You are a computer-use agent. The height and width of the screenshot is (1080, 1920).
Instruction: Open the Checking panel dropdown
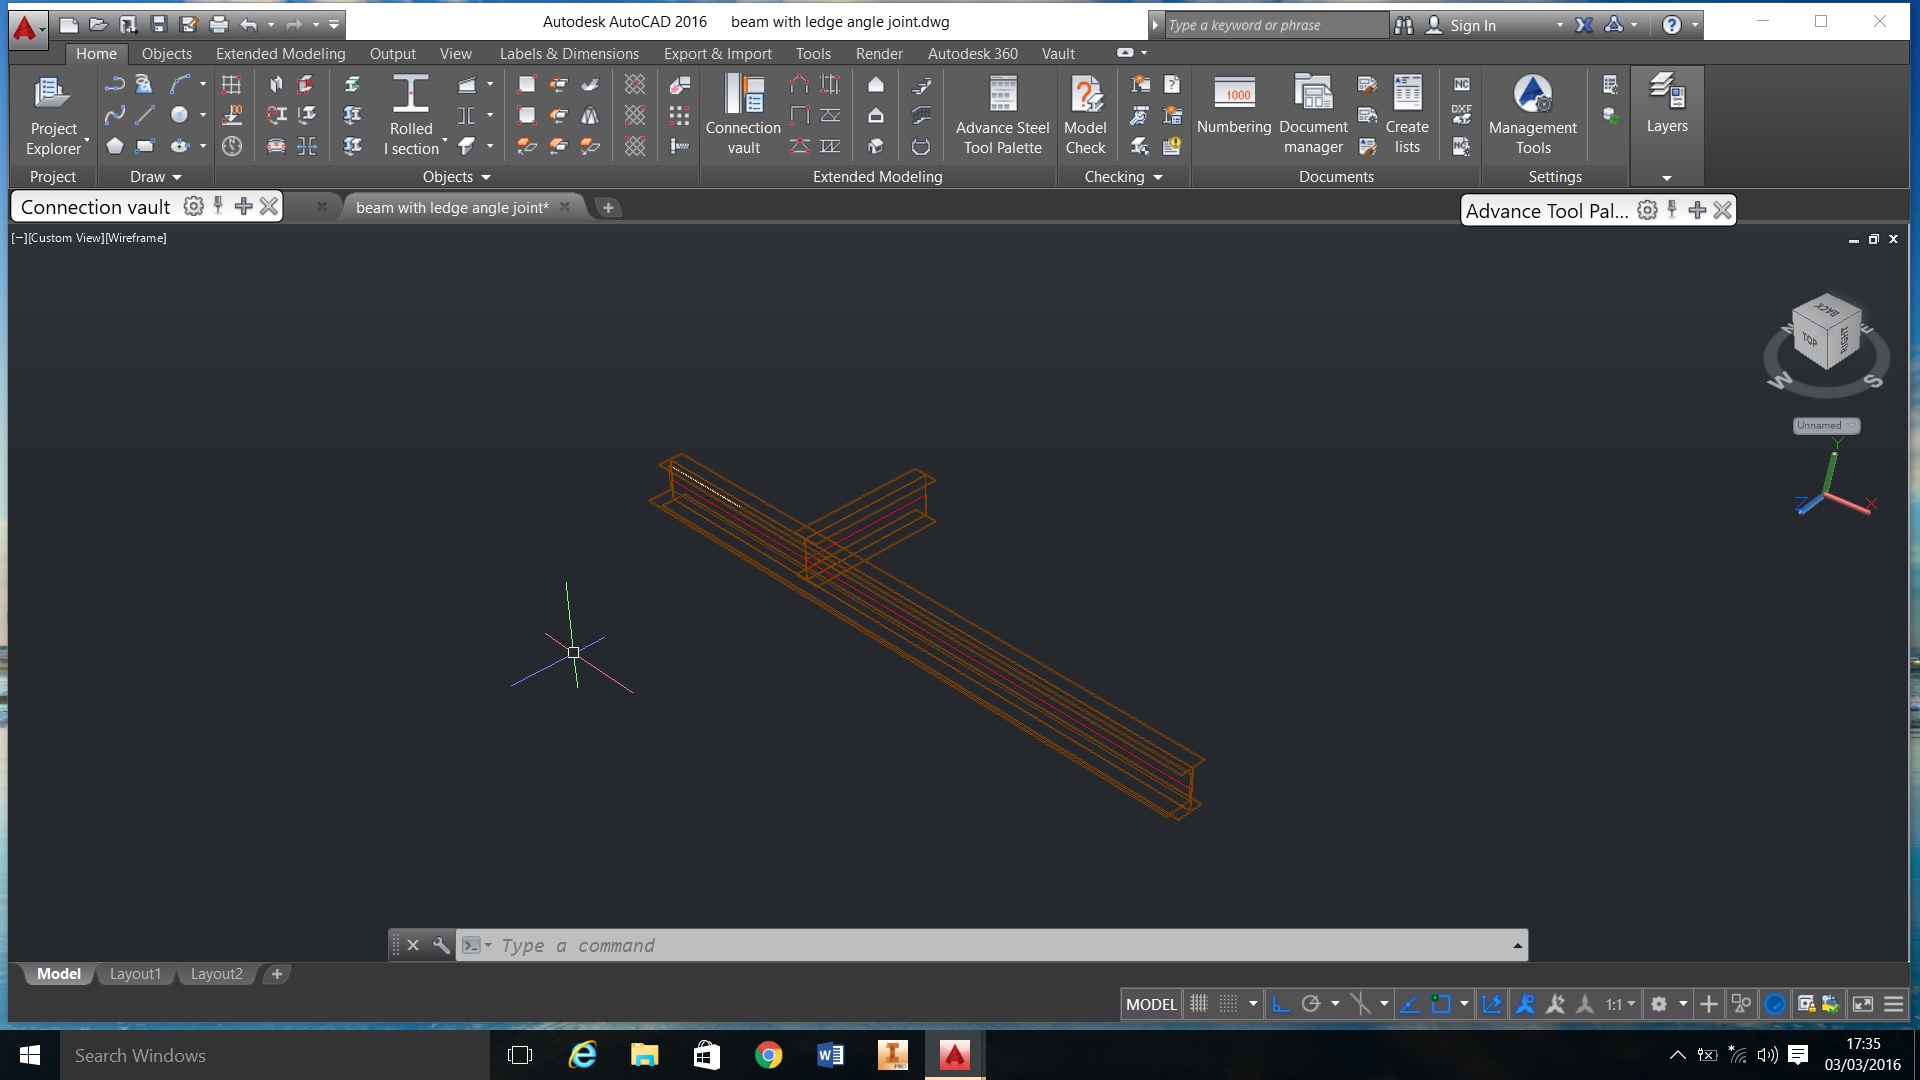1159,177
